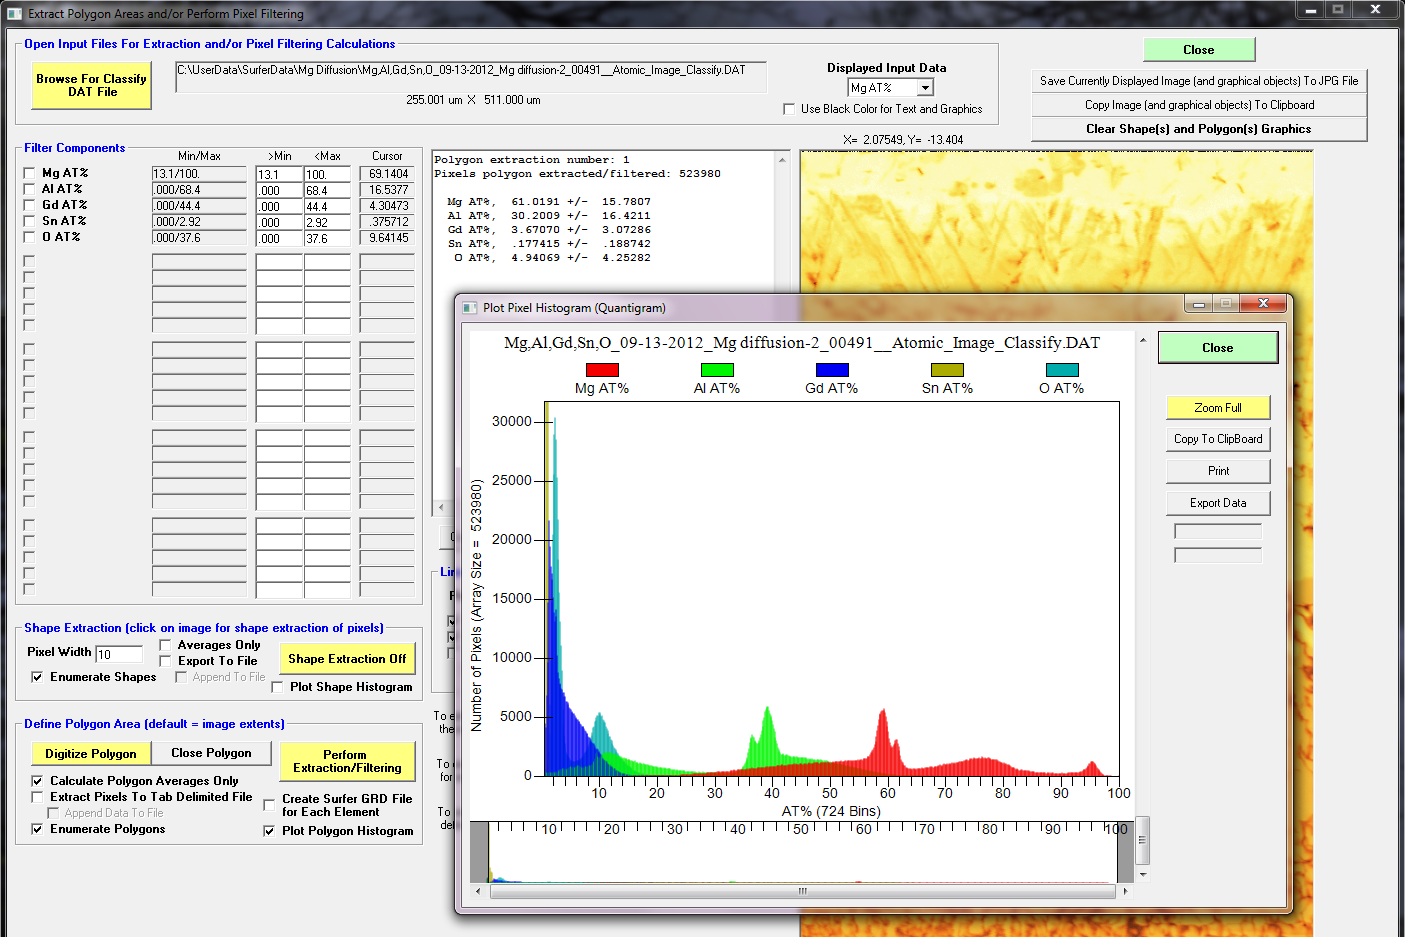Uncheck Plot Polygon Histogram option
Screen dimensions: 1405x937
(x=269, y=831)
